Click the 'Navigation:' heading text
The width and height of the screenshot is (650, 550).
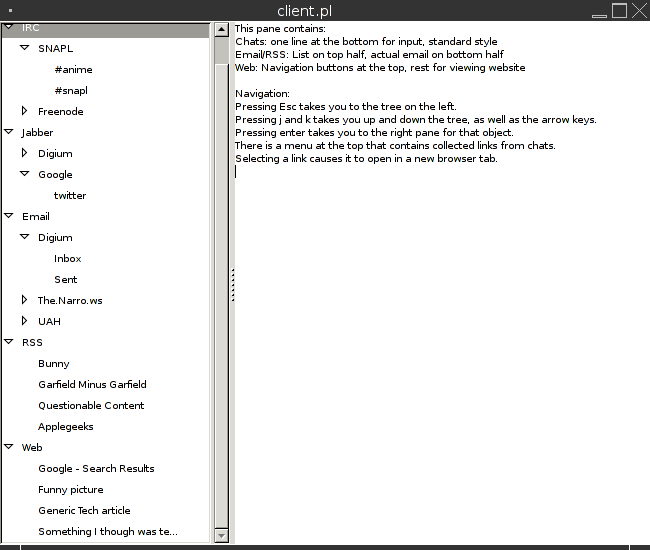(262, 94)
